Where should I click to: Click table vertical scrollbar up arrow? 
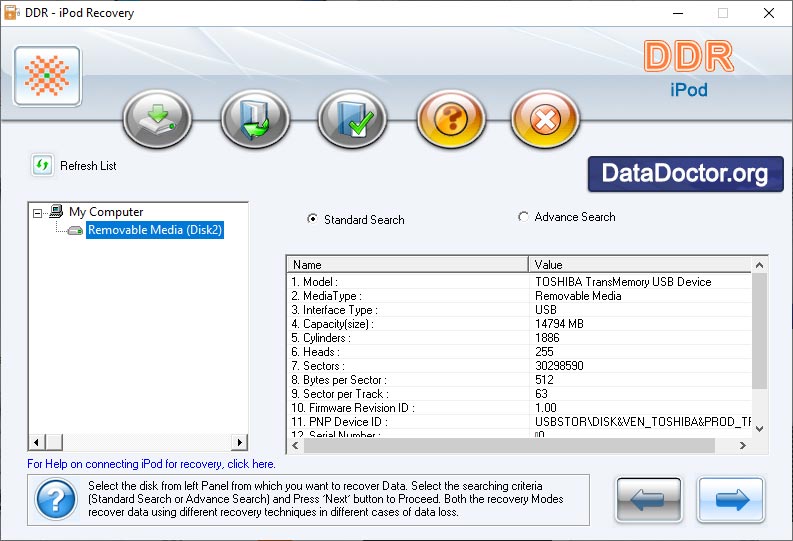759,265
